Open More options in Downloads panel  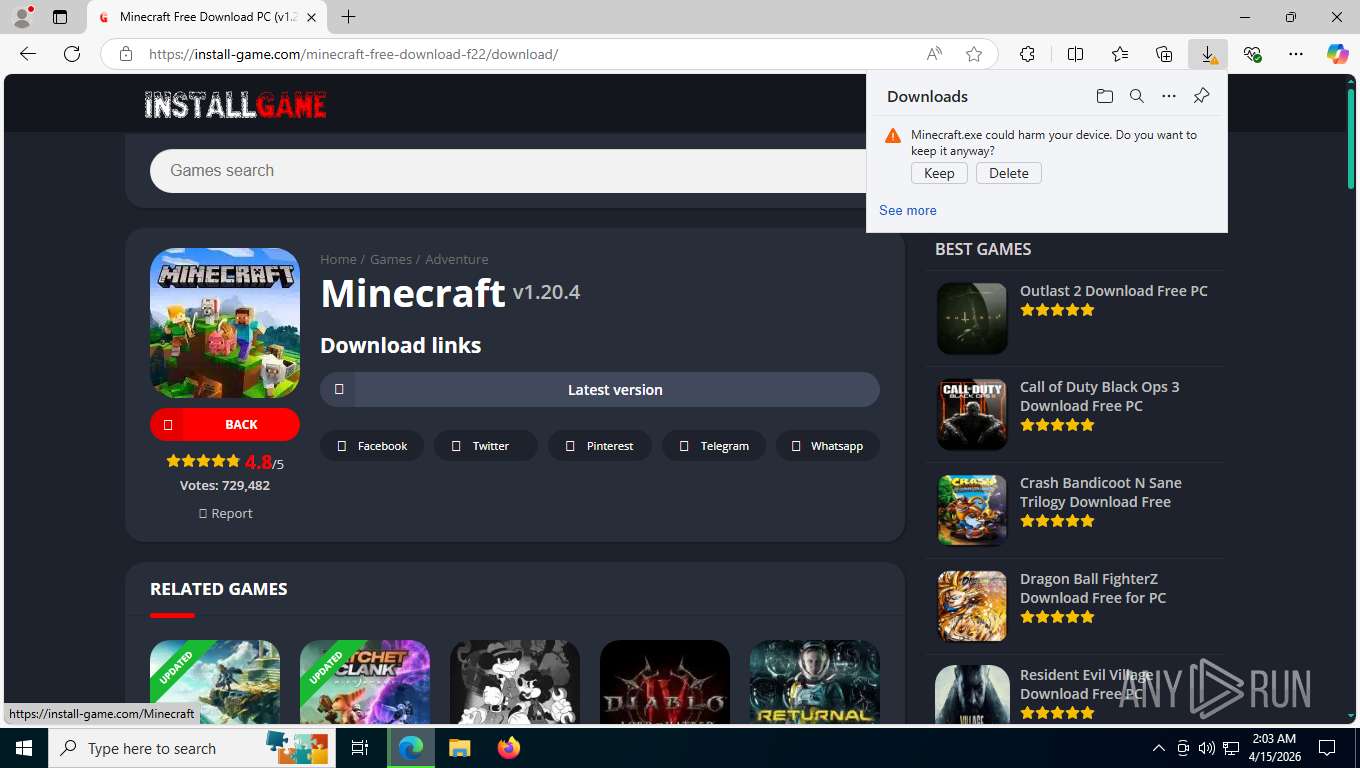tap(1168, 96)
